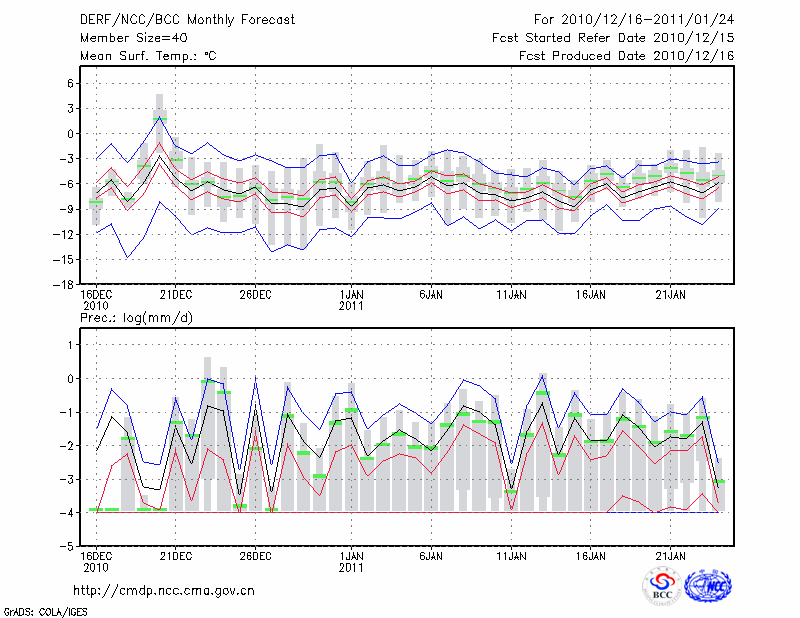The width and height of the screenshot is (800, 618).
Task: Click the BCC logo
Action: (x=662, y=586)
